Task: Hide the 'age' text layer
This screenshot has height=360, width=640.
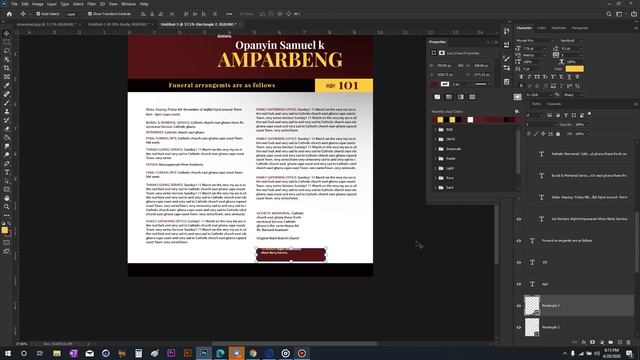Action: pos(519,284)
